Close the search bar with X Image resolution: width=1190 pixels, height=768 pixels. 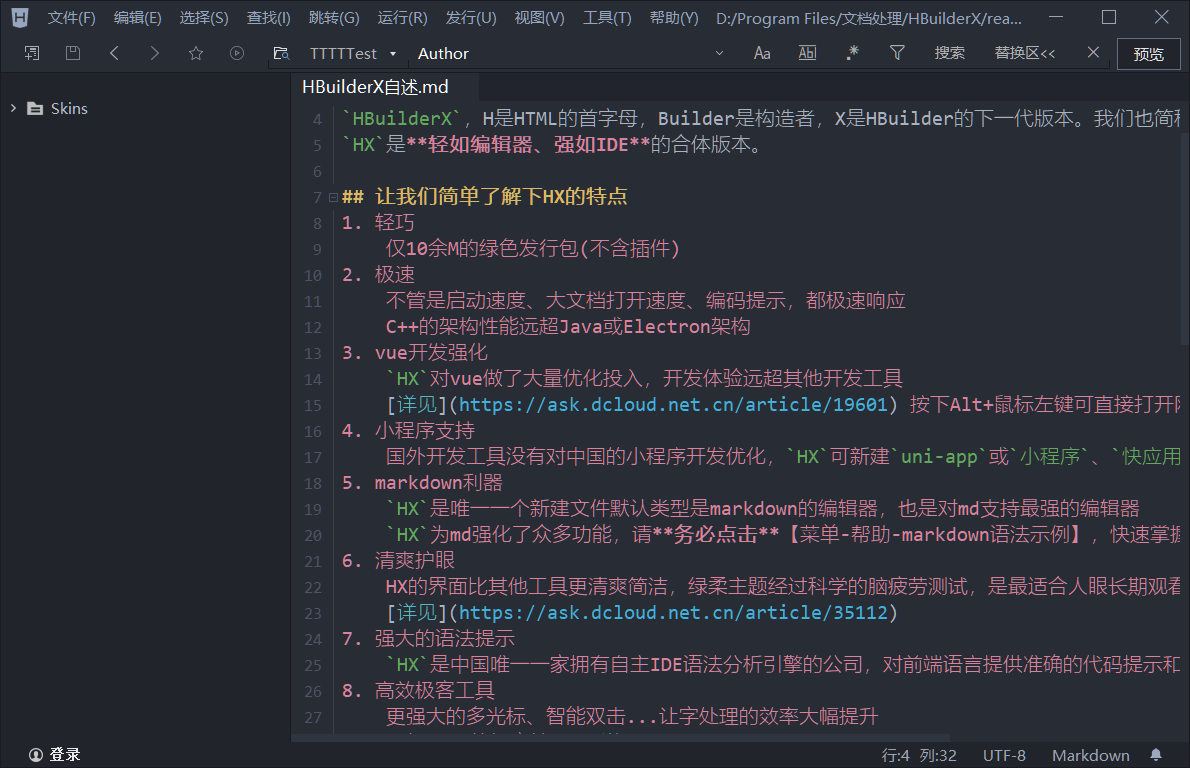1093,52
